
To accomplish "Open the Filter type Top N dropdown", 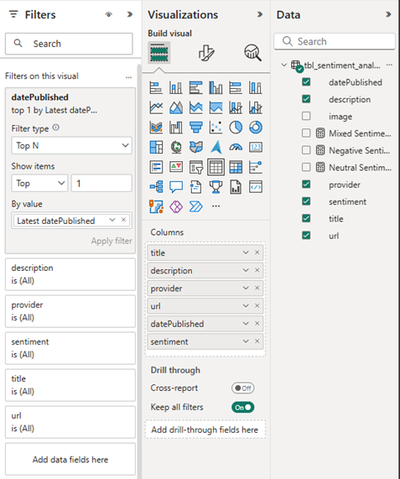I will 72,146.
